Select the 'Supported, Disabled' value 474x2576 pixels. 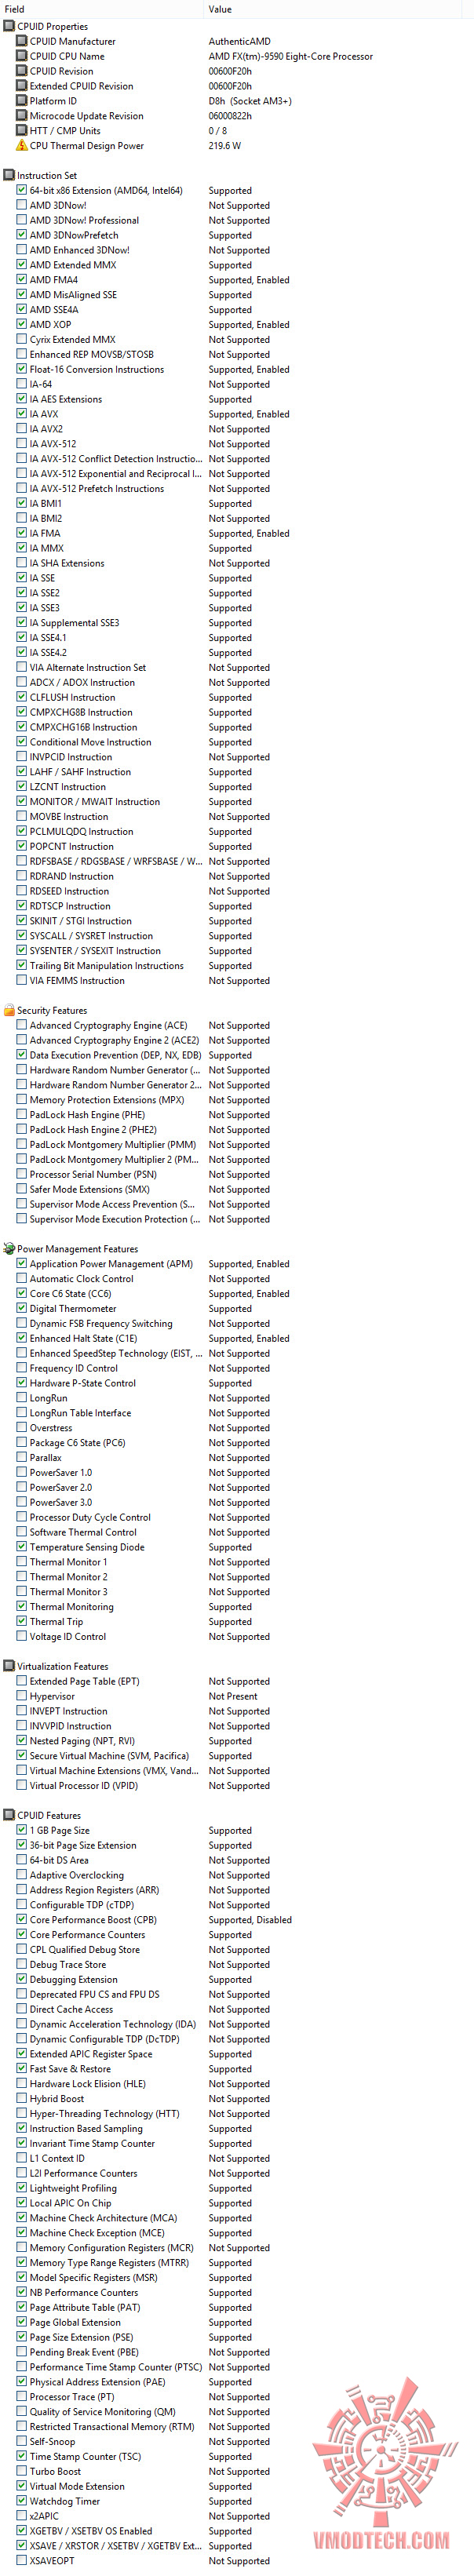coord(250,1920)
